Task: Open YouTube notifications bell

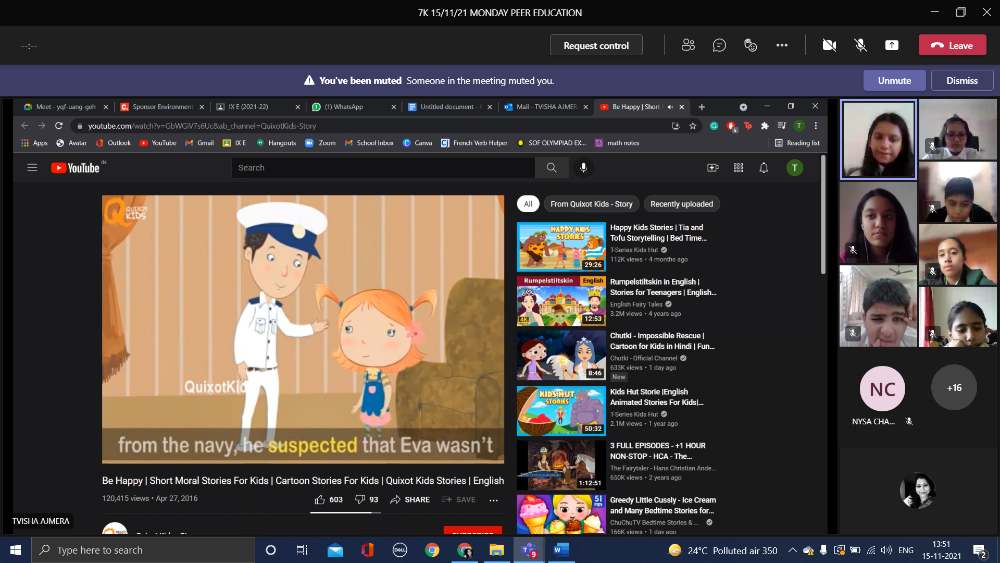Action: [x=763, y=168]
